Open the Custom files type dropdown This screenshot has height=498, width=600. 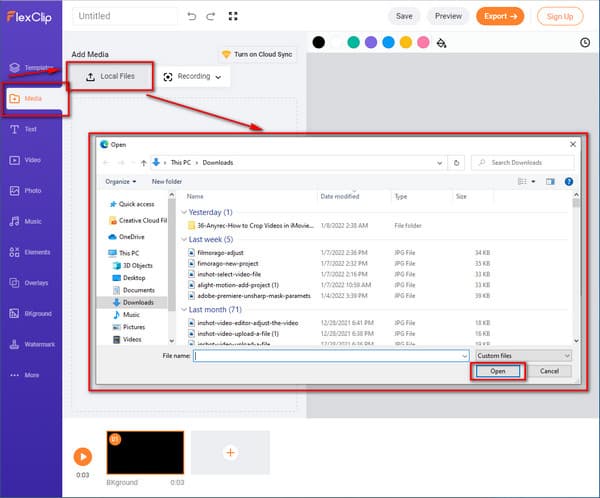click(523, 356)
